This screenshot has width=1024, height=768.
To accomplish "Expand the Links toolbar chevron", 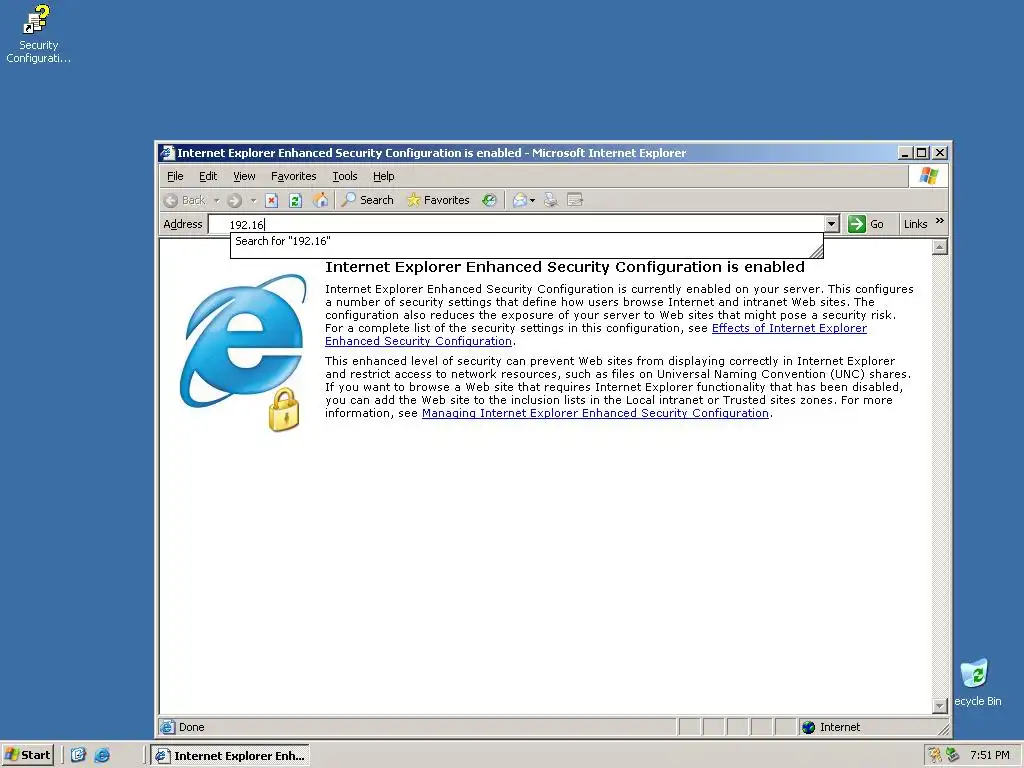I will coord(940,221).
